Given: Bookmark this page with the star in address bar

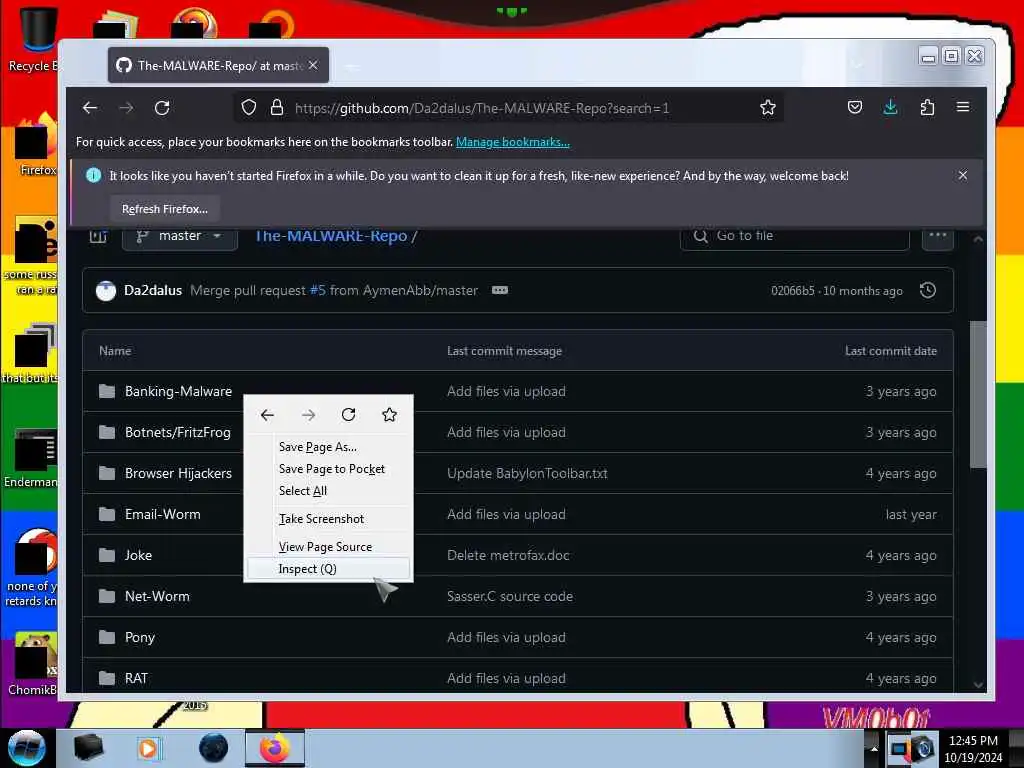Looking at the screenshot, I should (767, 108).
